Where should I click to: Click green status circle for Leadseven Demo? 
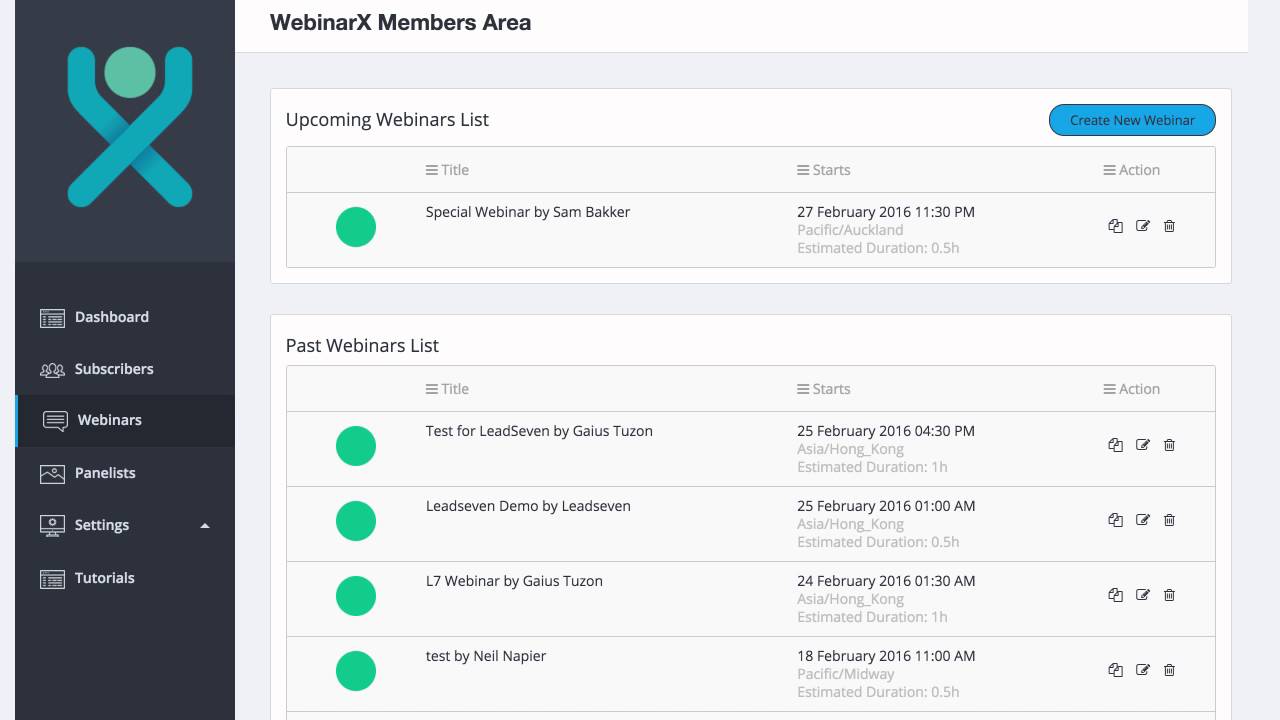pos(356,521)
